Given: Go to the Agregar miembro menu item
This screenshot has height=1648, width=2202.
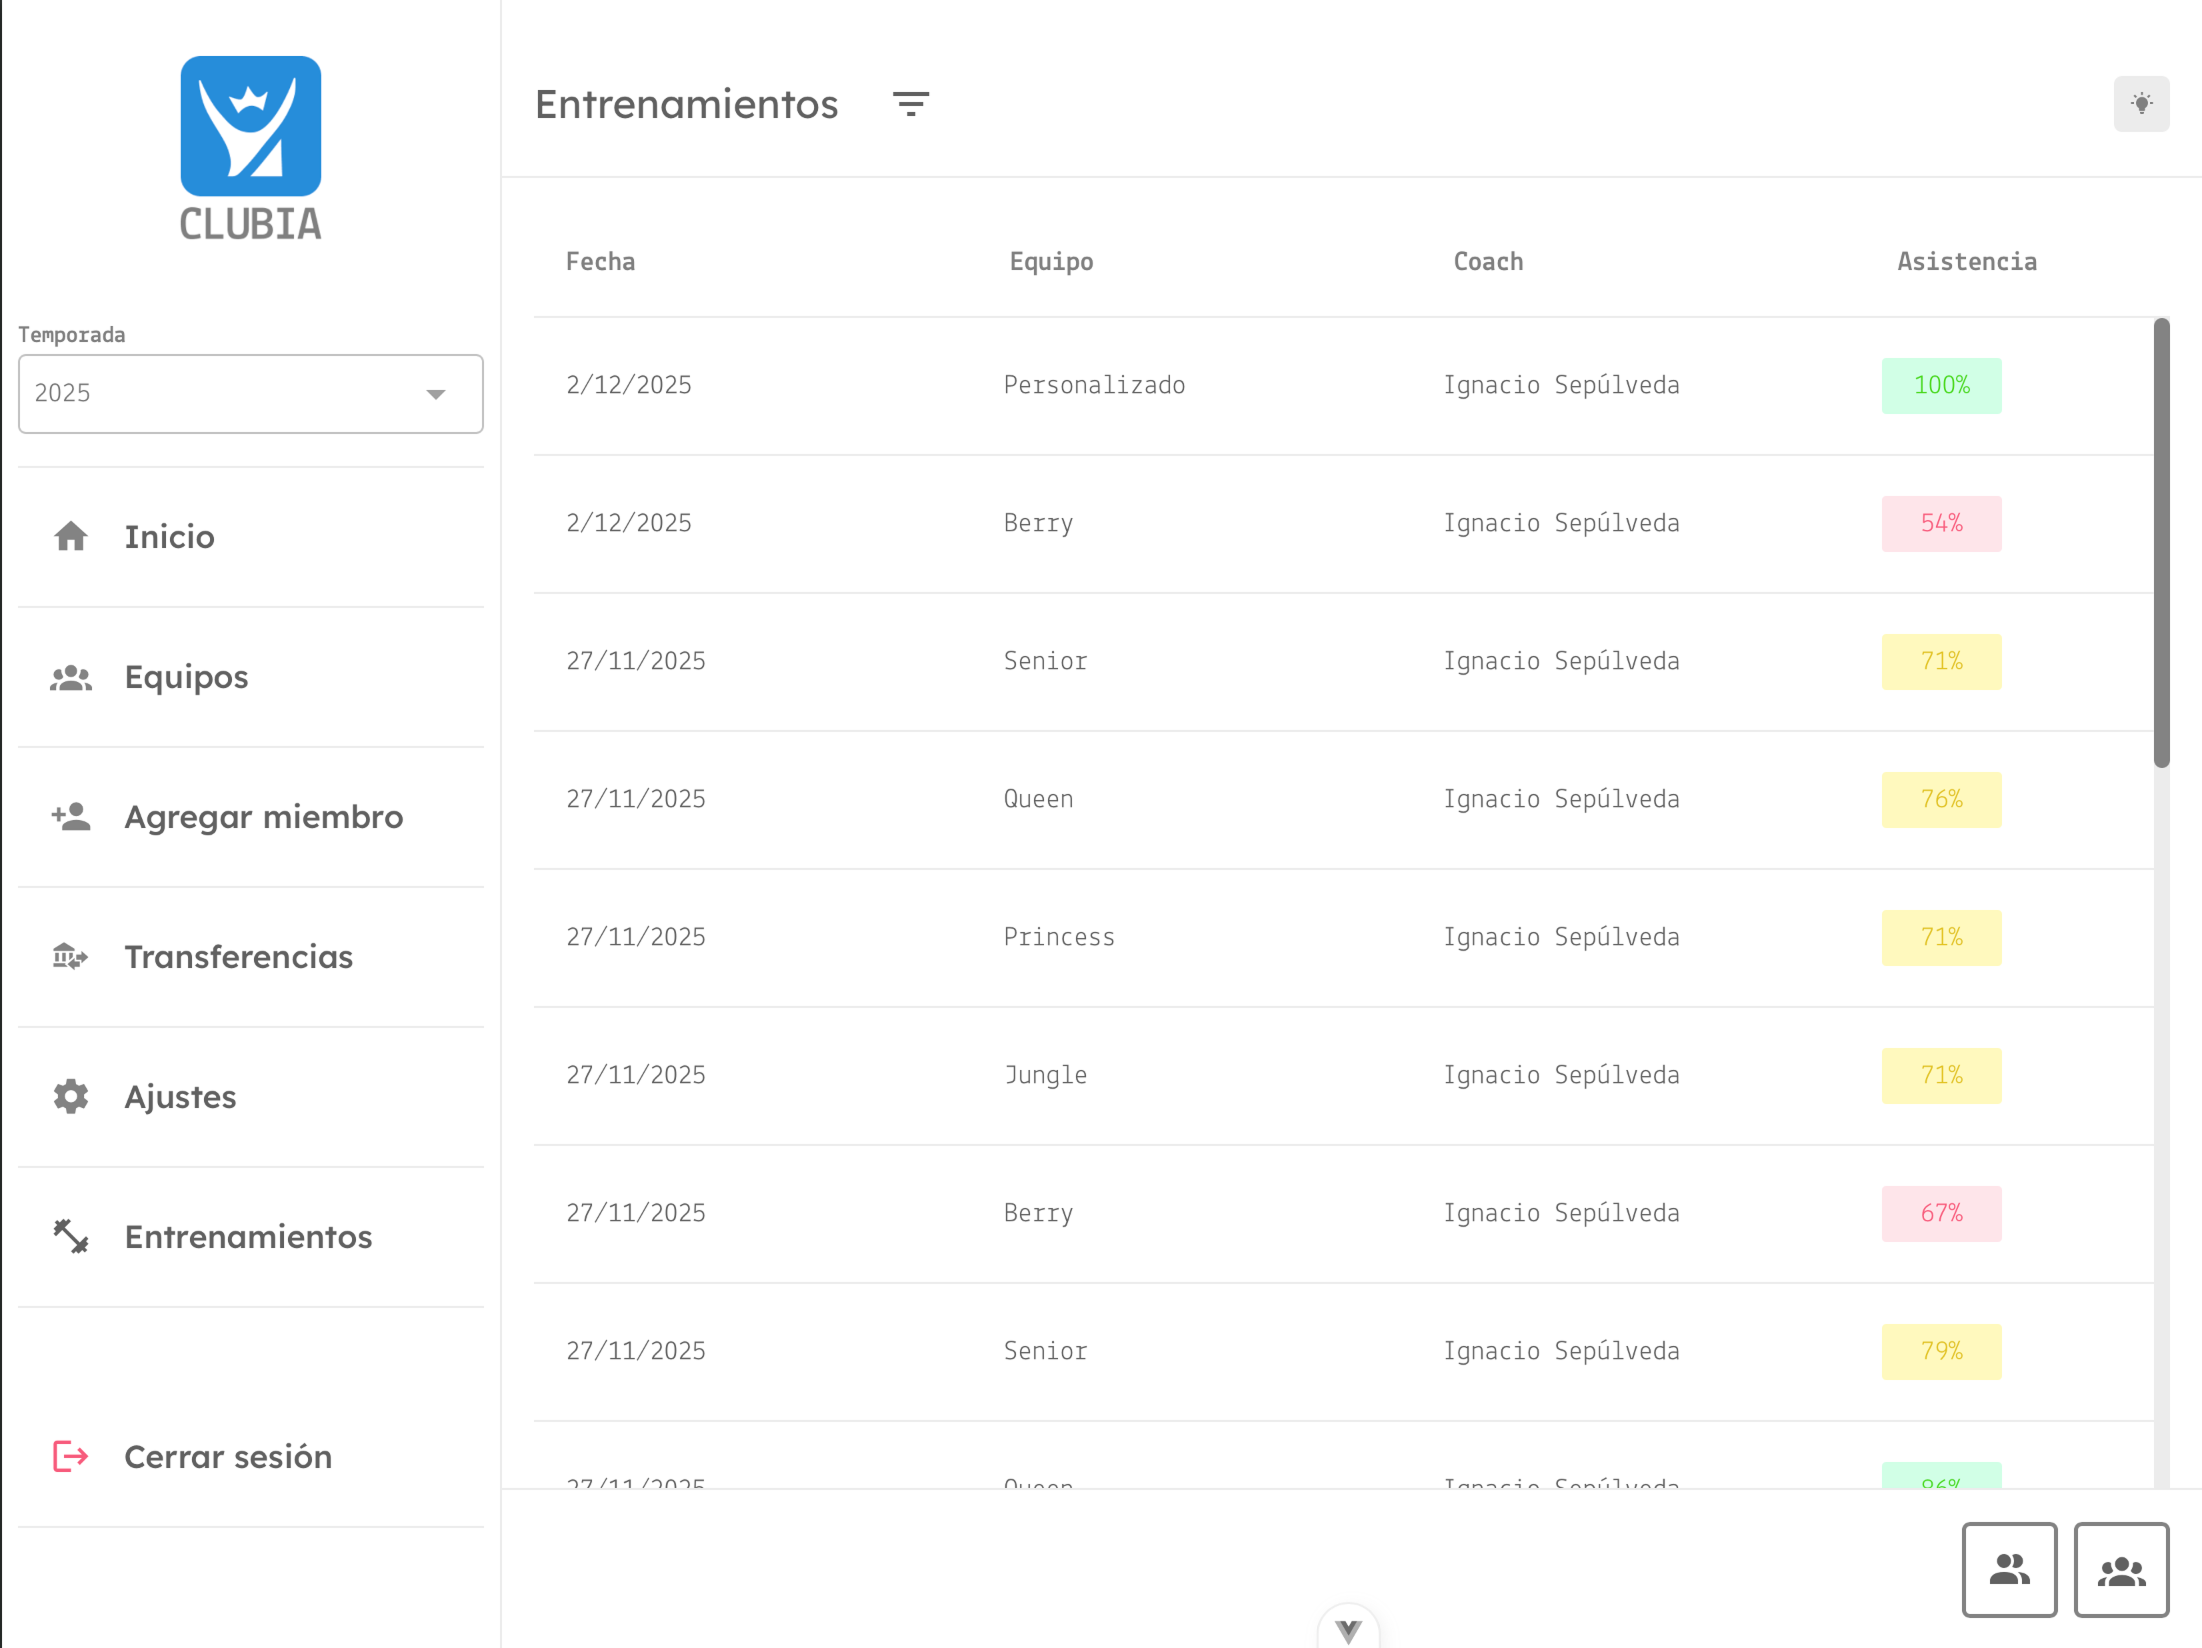Looking at the screenshot, I should point(263,817).
